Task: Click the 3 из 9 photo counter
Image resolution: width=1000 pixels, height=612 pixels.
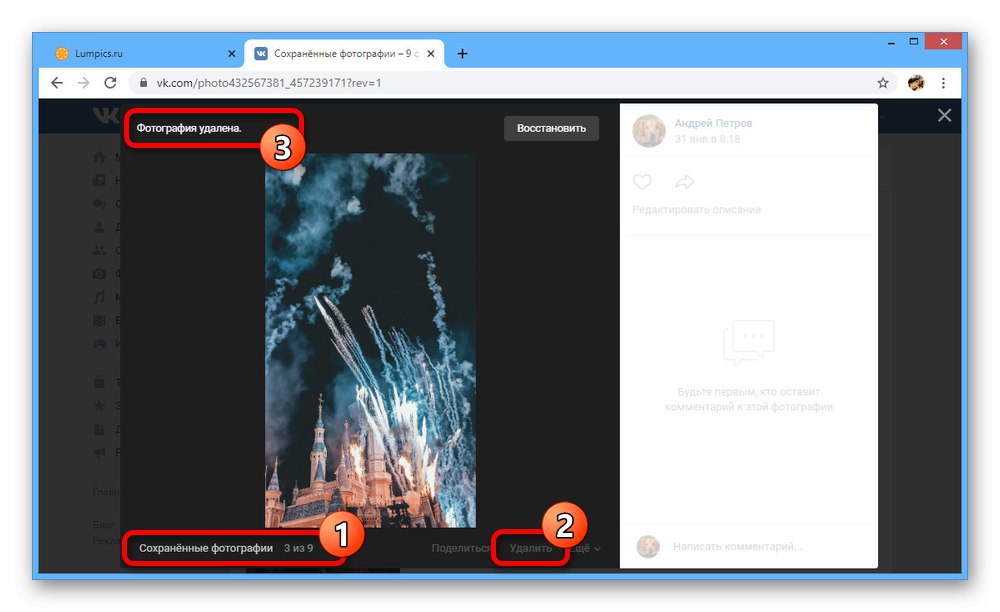Action: coord(298,548)
